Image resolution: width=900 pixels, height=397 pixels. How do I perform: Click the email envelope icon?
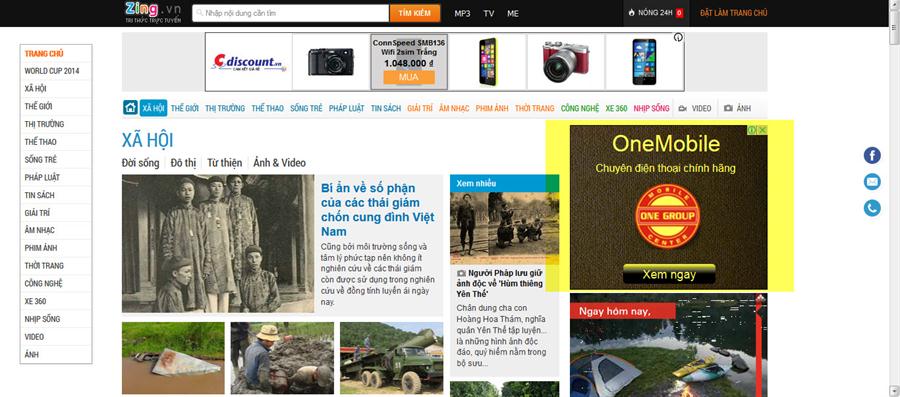(872, 181)
